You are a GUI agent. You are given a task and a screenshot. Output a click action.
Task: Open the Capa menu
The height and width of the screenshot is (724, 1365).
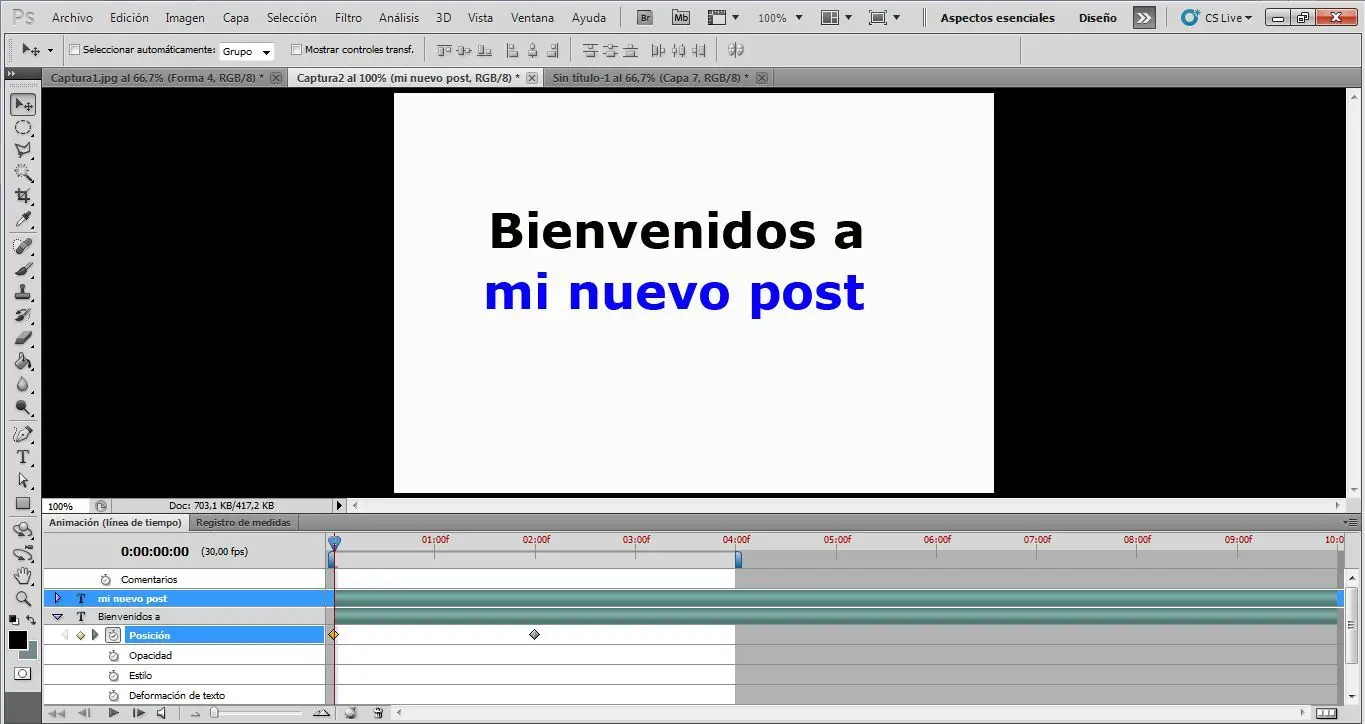pos(236,18)
